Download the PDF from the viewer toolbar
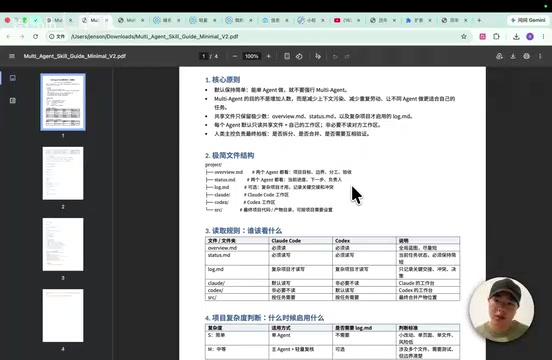Screen dimensions: 552x360 pos(513,56)
